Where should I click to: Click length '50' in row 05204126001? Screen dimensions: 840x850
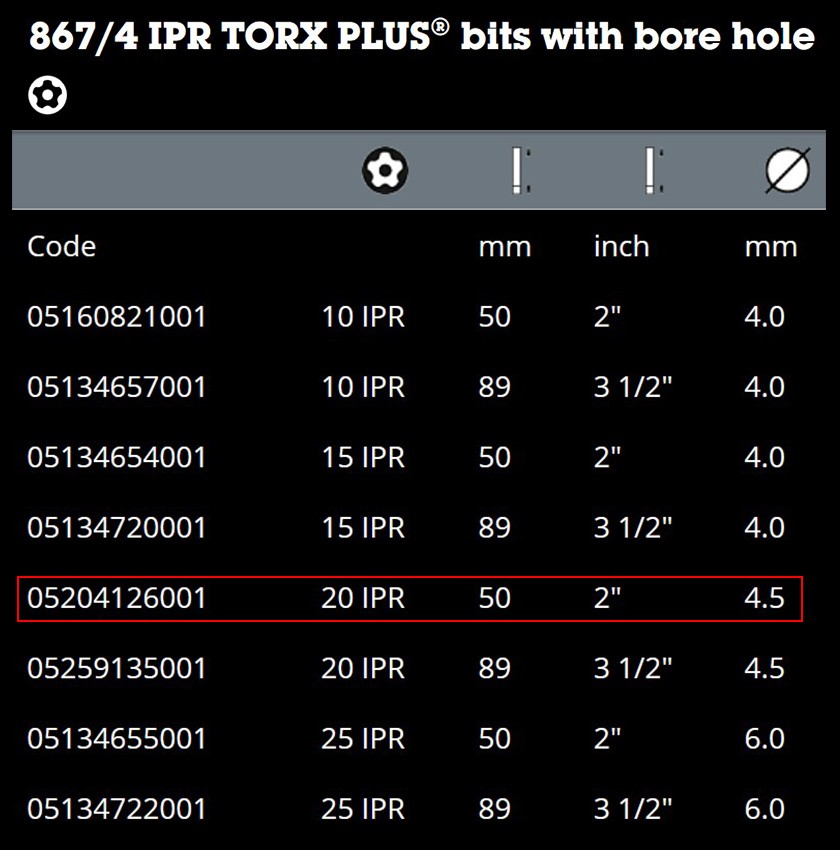tap(494, 598)
